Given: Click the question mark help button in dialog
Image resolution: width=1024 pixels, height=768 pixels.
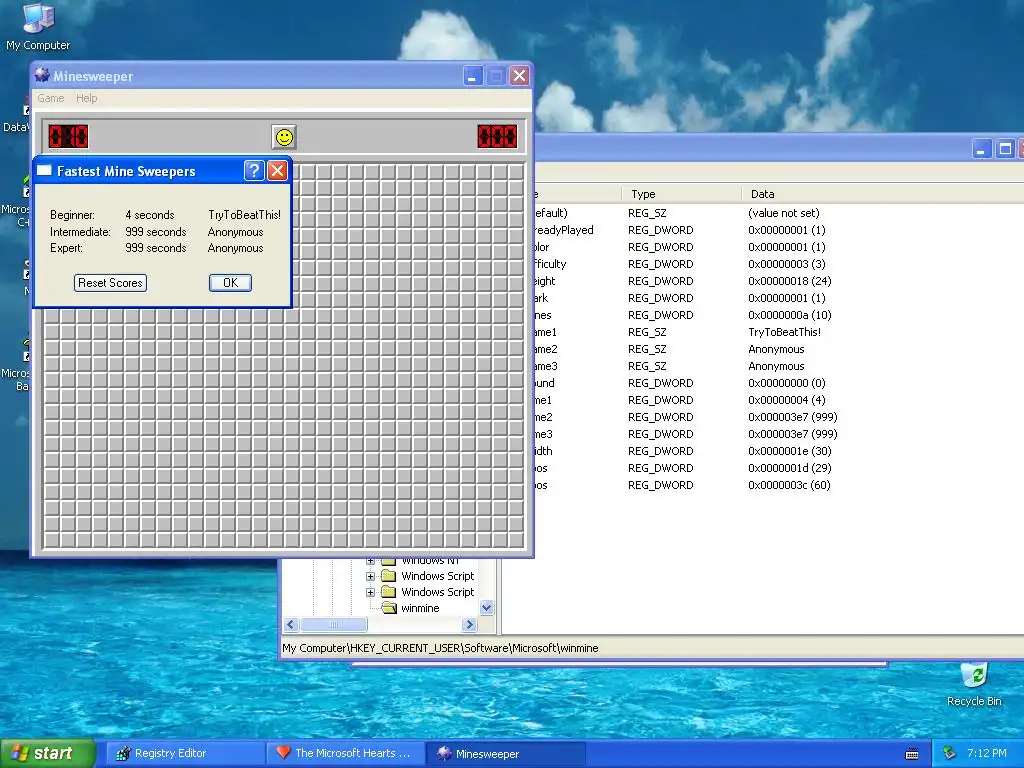Looking at the screenshot, I should pos(253,170).
